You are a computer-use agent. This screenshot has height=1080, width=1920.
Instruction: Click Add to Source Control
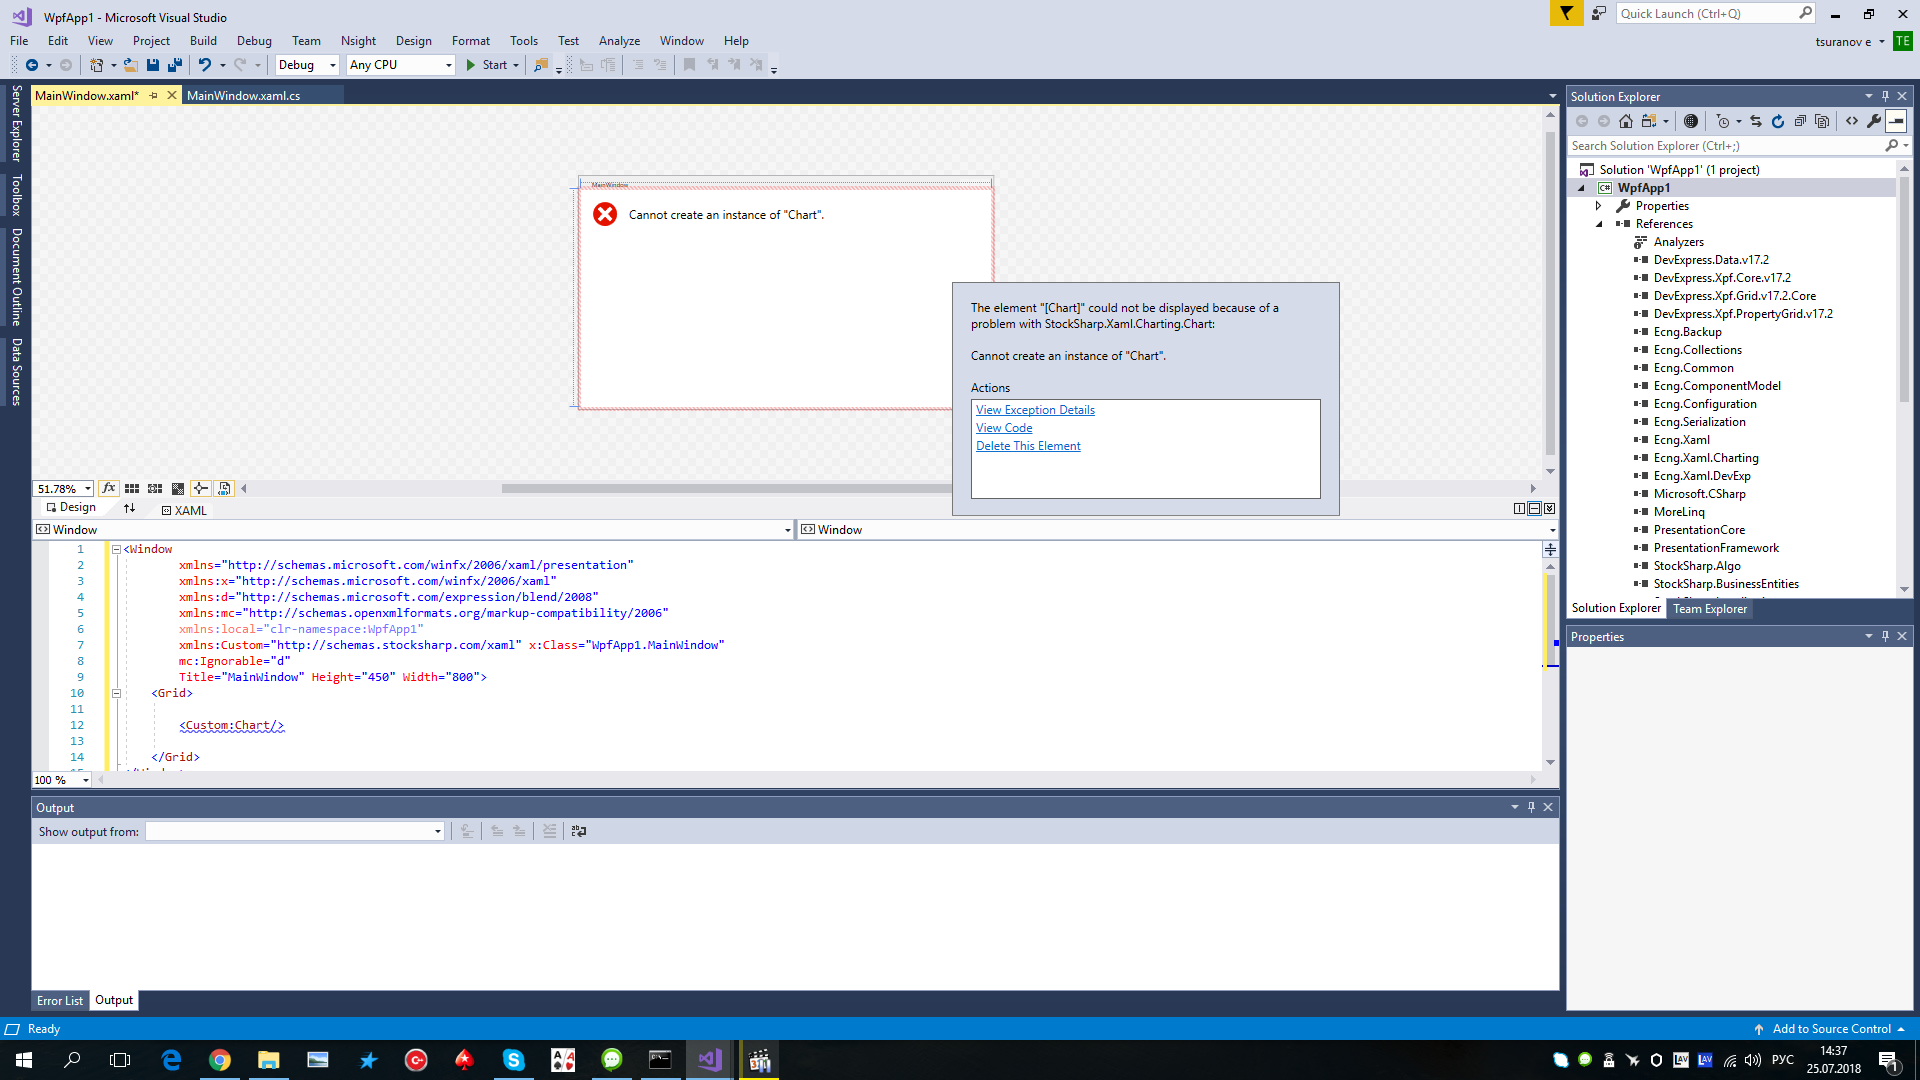(1832, 1029)
